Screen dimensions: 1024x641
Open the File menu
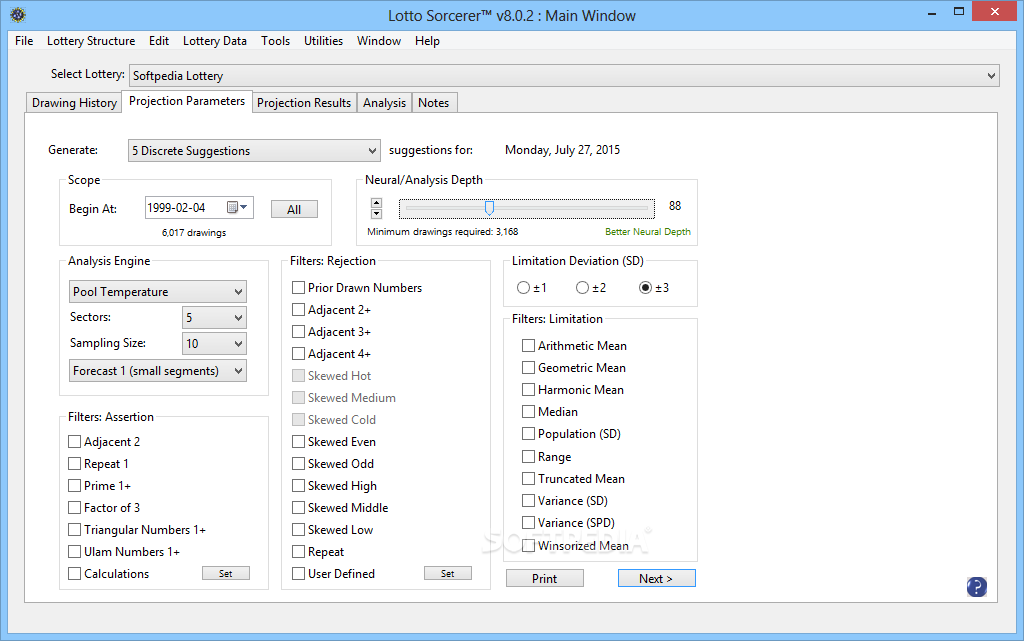24,40
